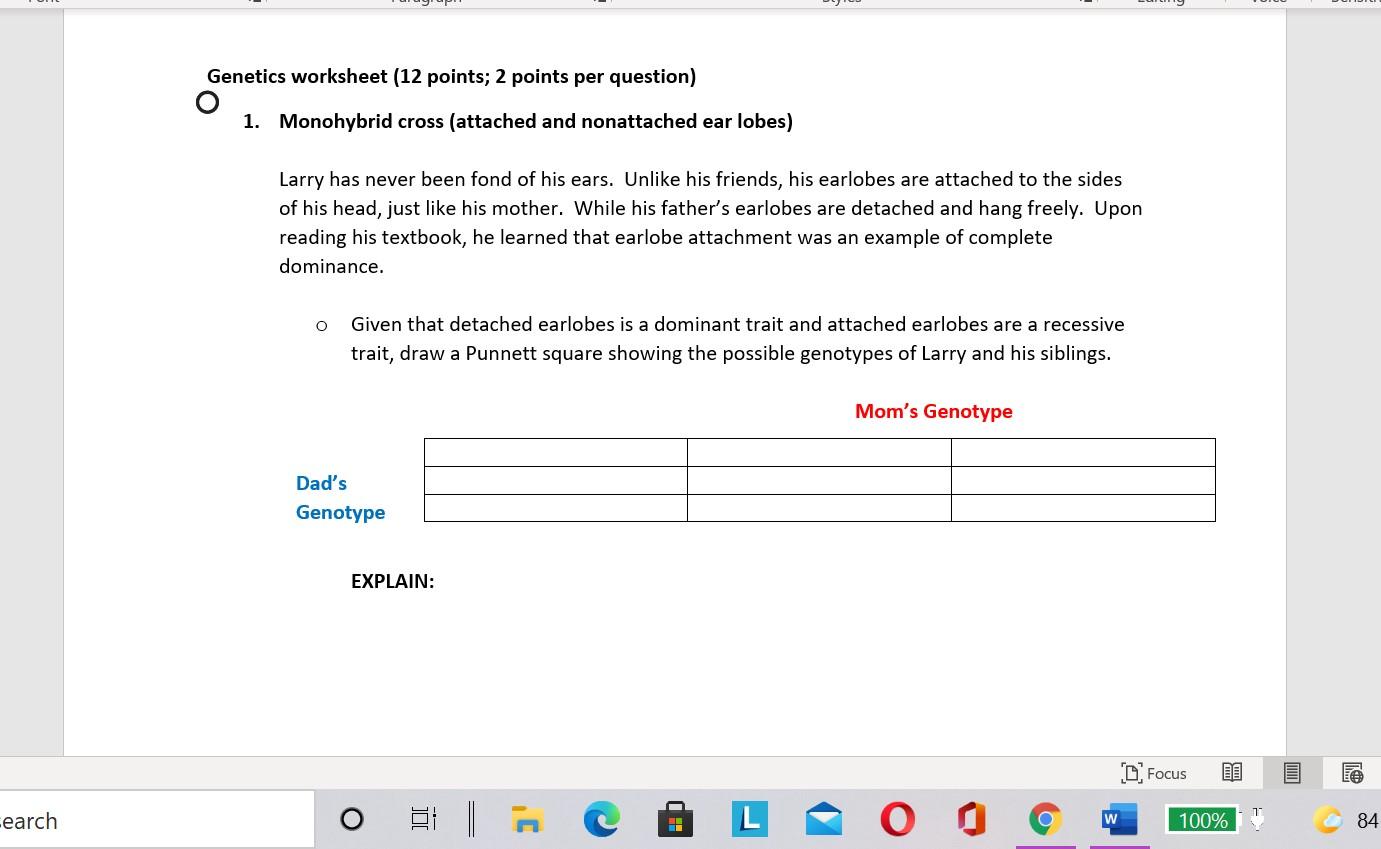
Task: Select the Word icon on the taskbar
Action: (1119, 820)
